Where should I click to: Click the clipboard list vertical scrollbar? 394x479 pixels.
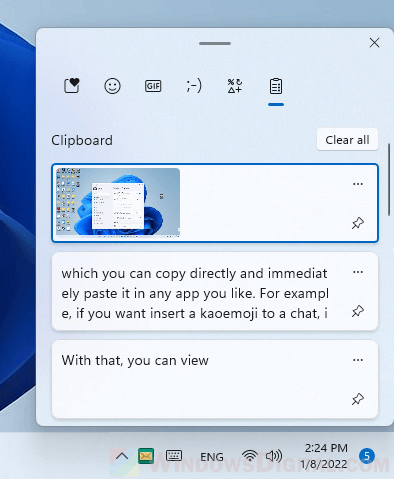click(x=389, y=180)
